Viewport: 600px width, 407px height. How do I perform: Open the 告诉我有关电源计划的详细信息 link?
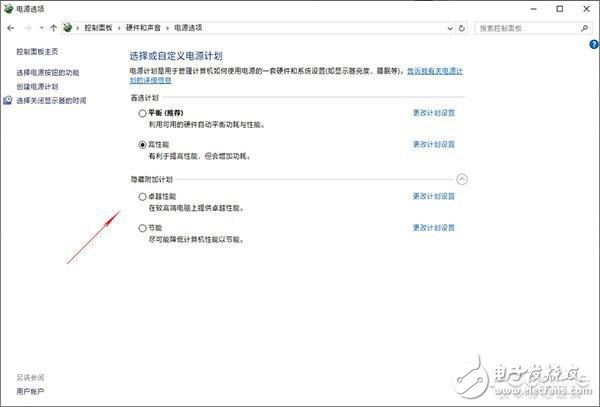pos(435,71)
